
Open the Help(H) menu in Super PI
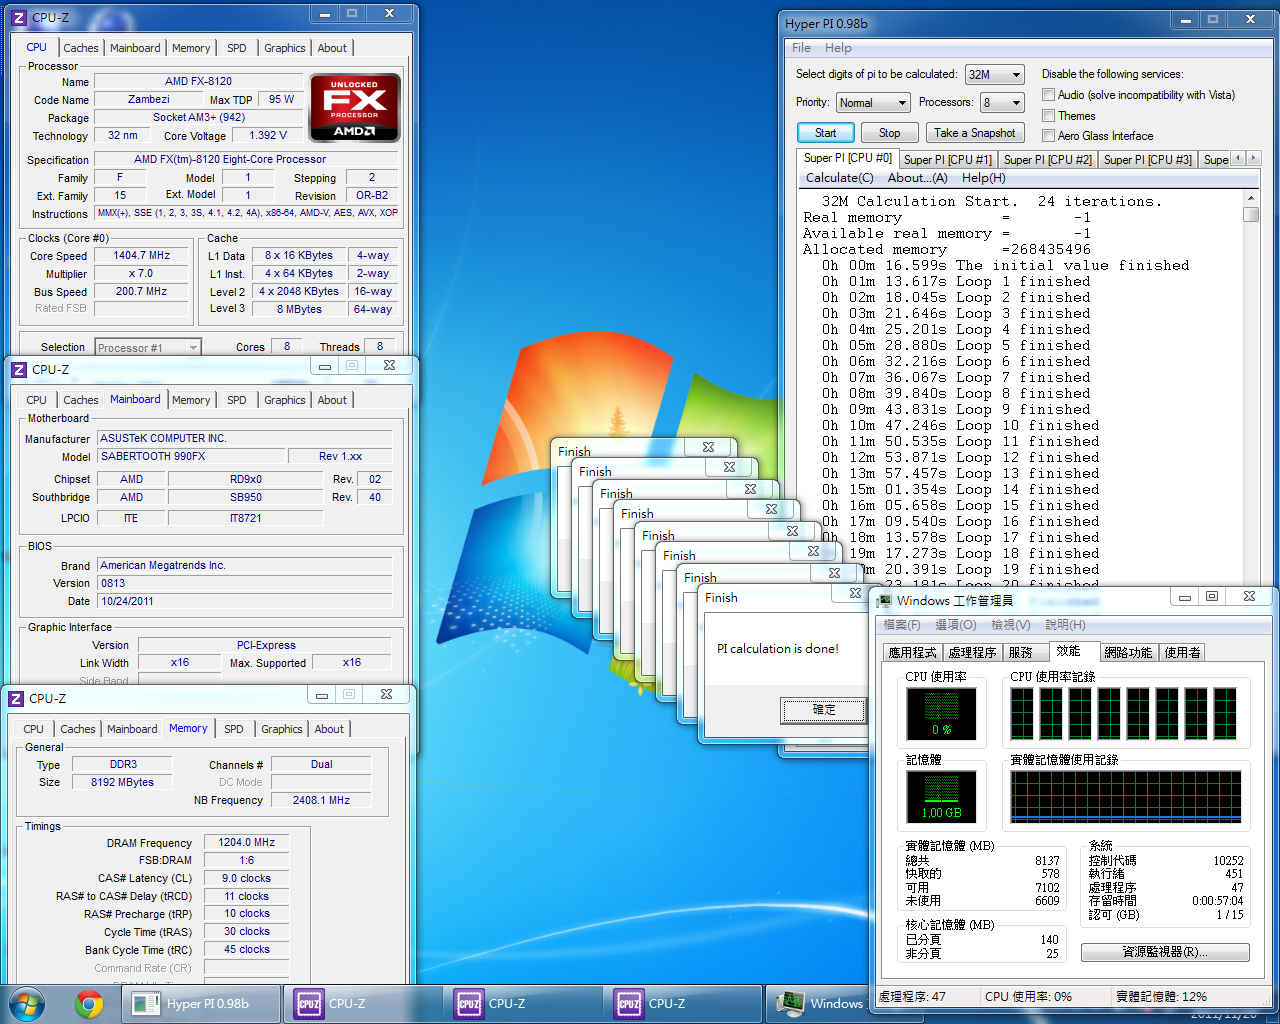point(983,178)
